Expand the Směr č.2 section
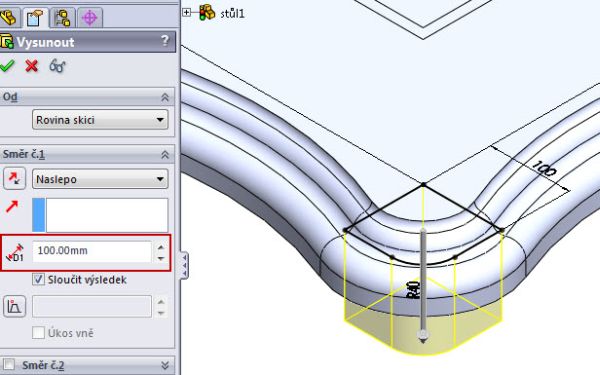The image size is (600, 375). click(165, 365)
